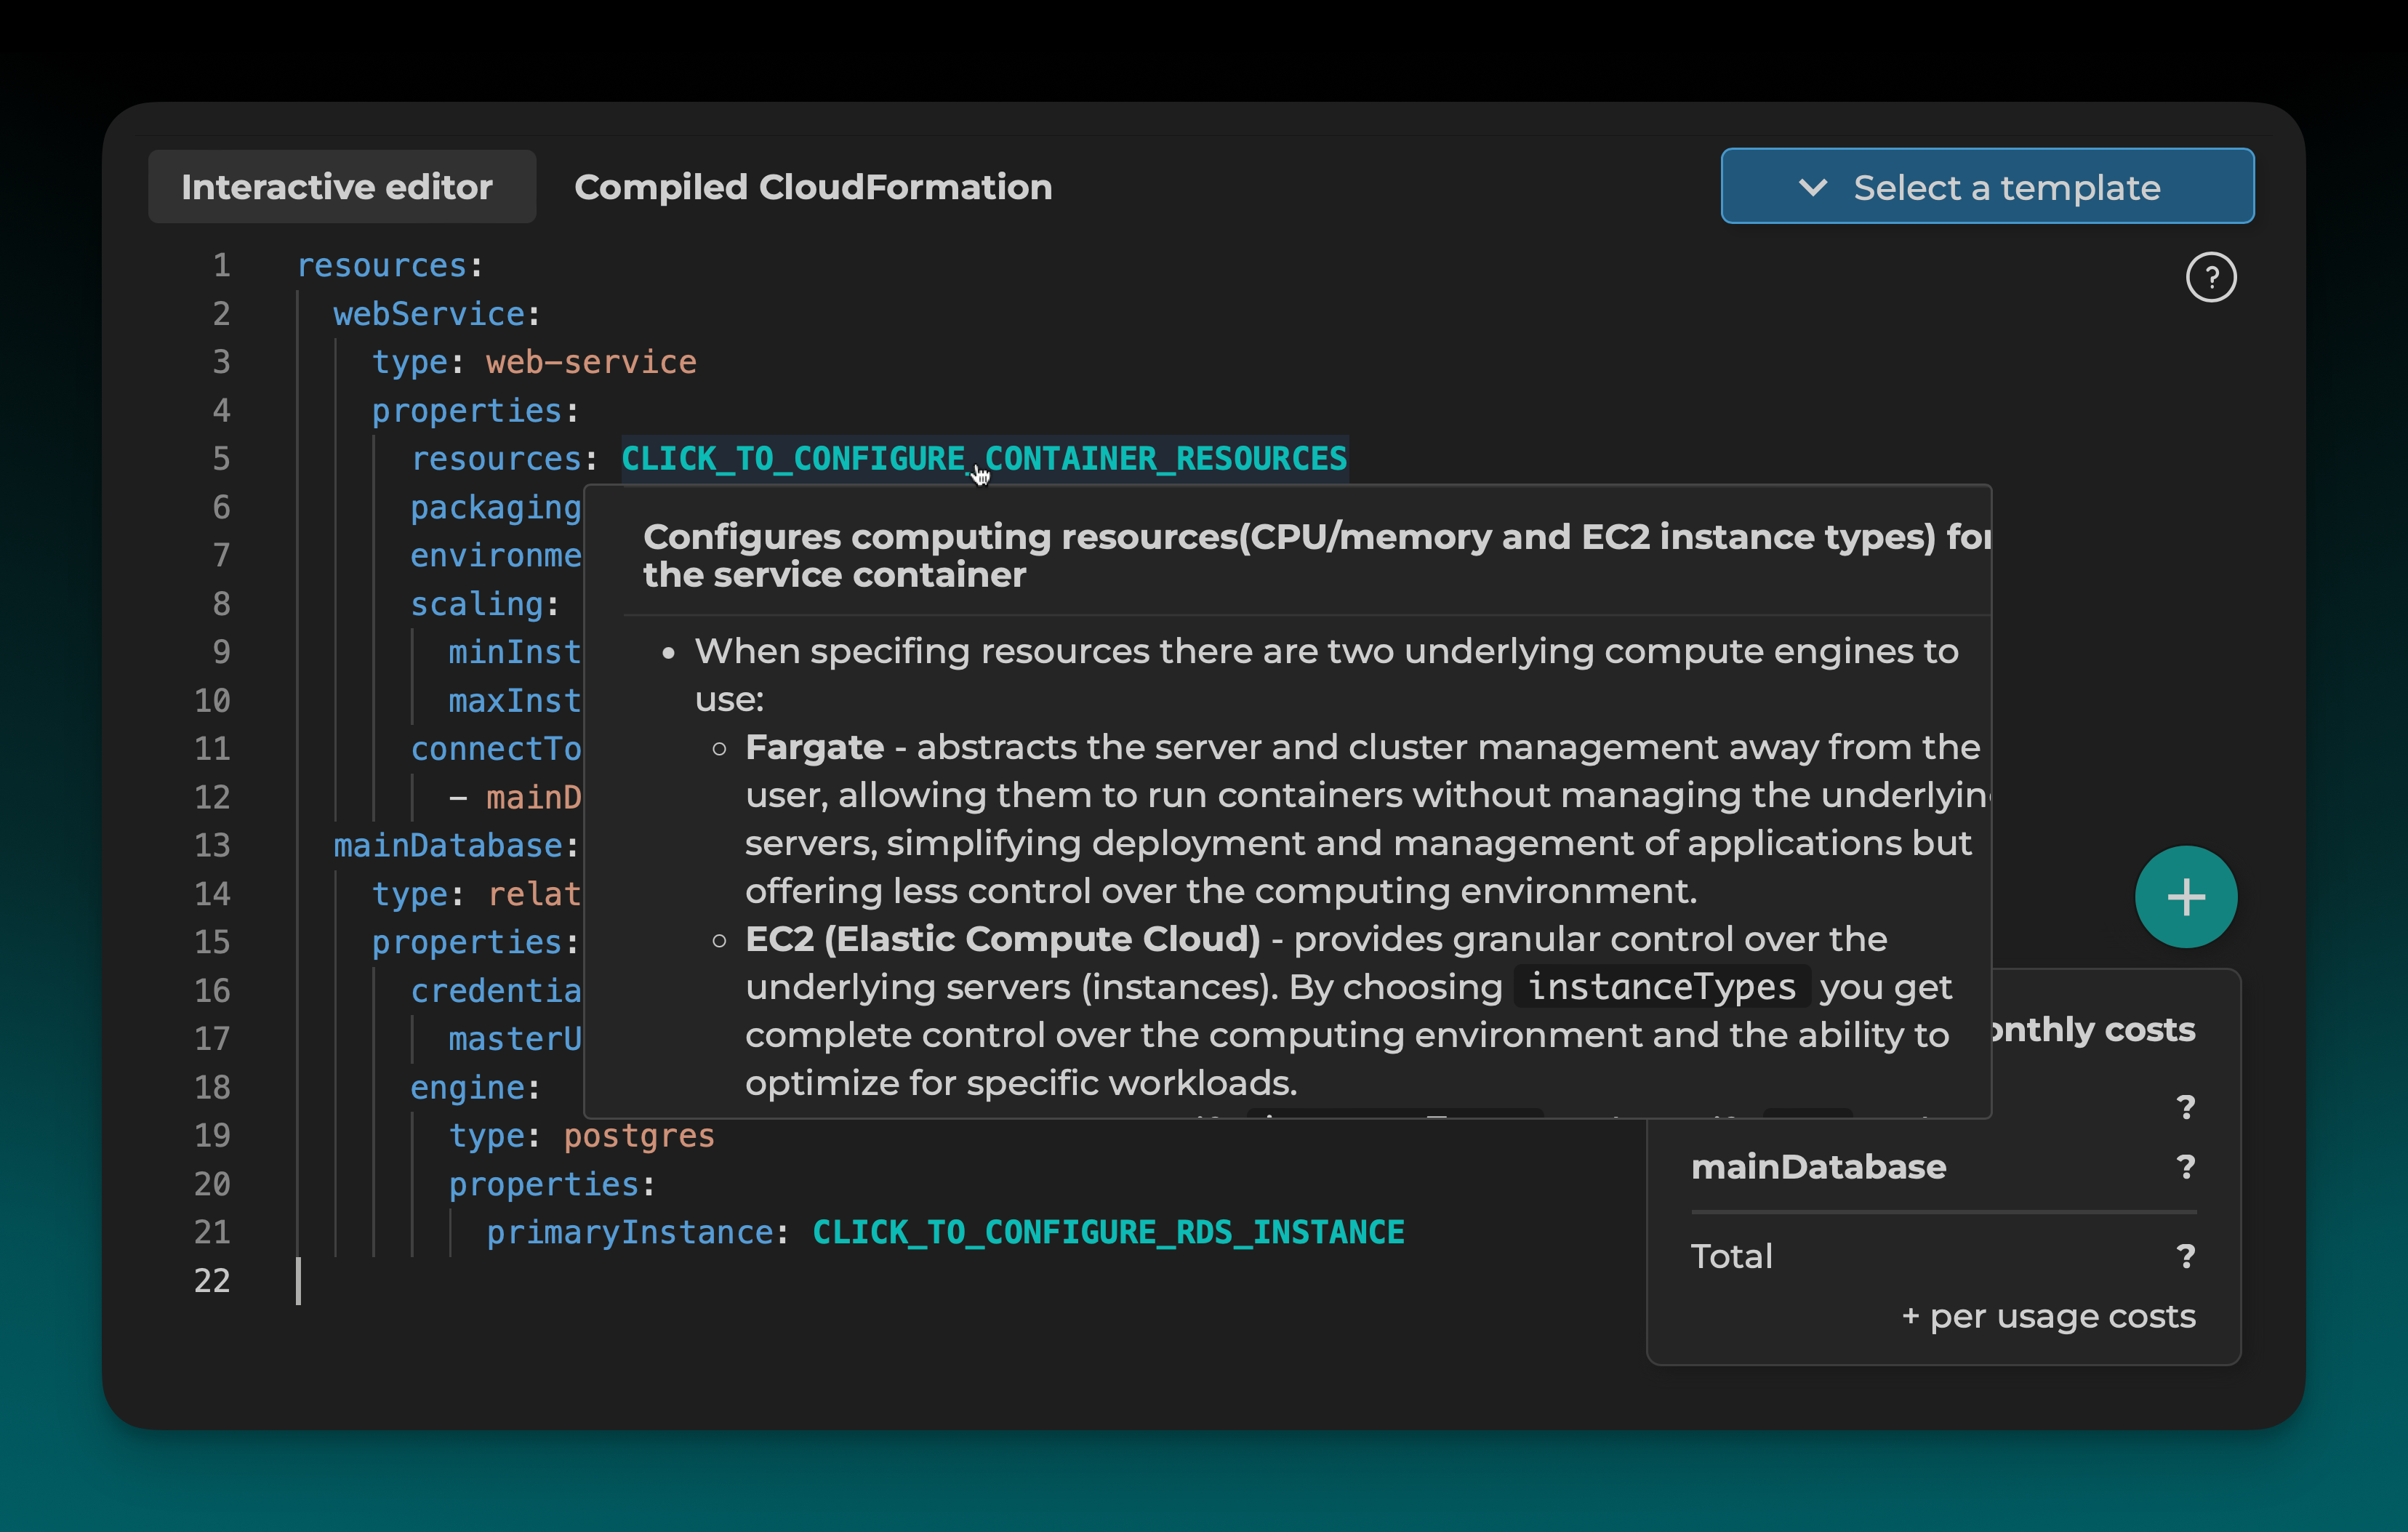This screenshot has height=1532, width=2408.
Task: Open the help question mark icon
Action: pyautogui.click(x=2210, y=277)
